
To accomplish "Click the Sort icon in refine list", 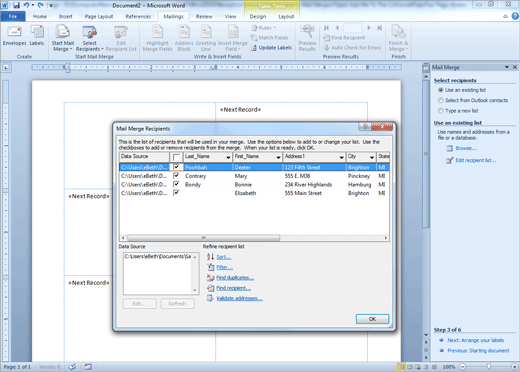I will click(210, 257).
